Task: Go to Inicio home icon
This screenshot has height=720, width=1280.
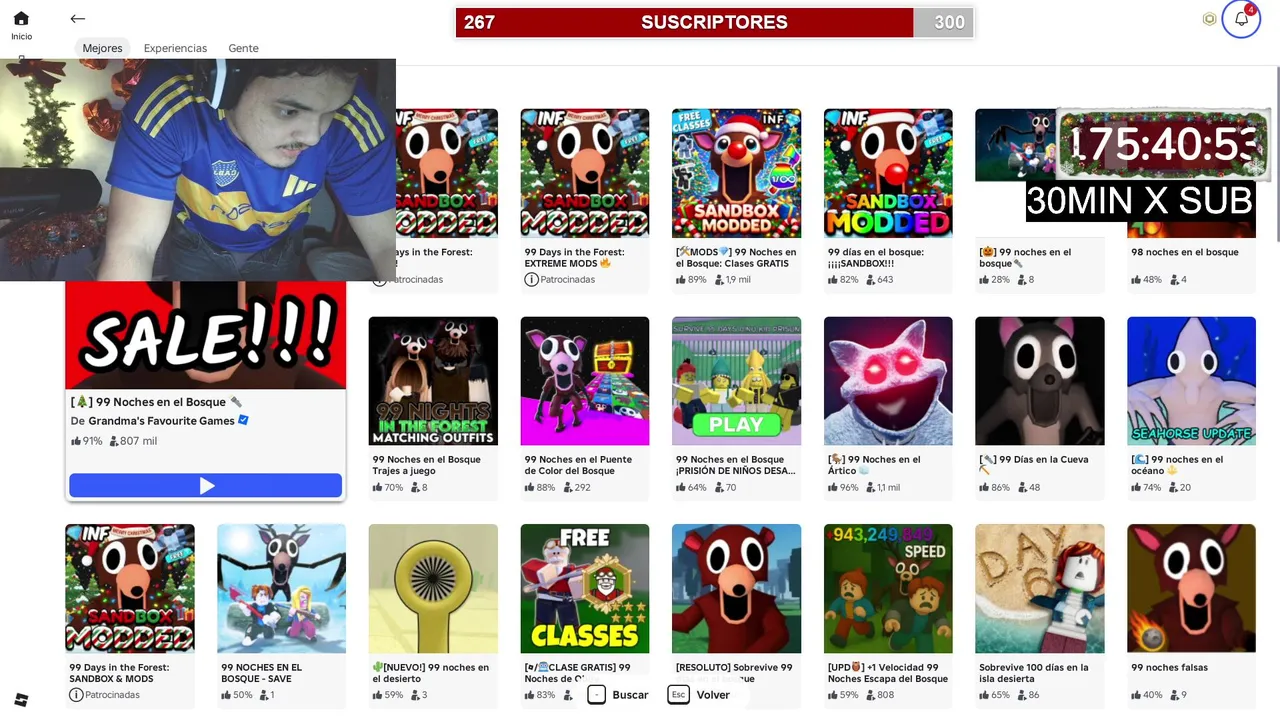Action: pyautogui.click(x=21, y=18)
